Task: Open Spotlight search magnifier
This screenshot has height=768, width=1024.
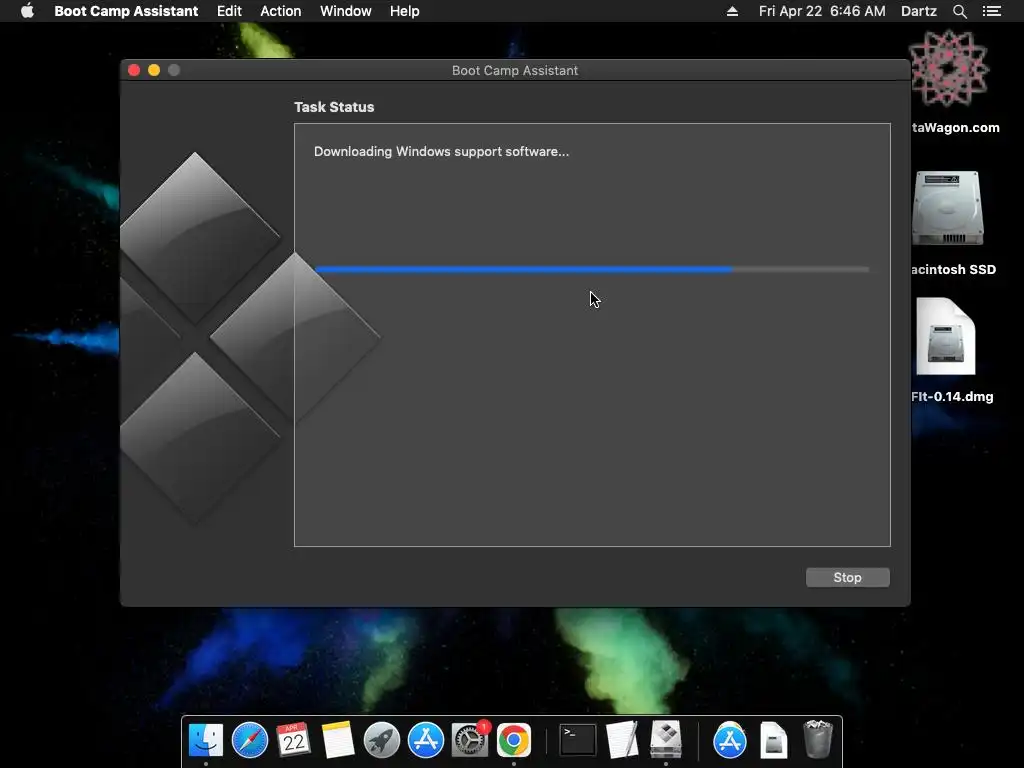Action: pyautogui.click(x=959, y=11)
